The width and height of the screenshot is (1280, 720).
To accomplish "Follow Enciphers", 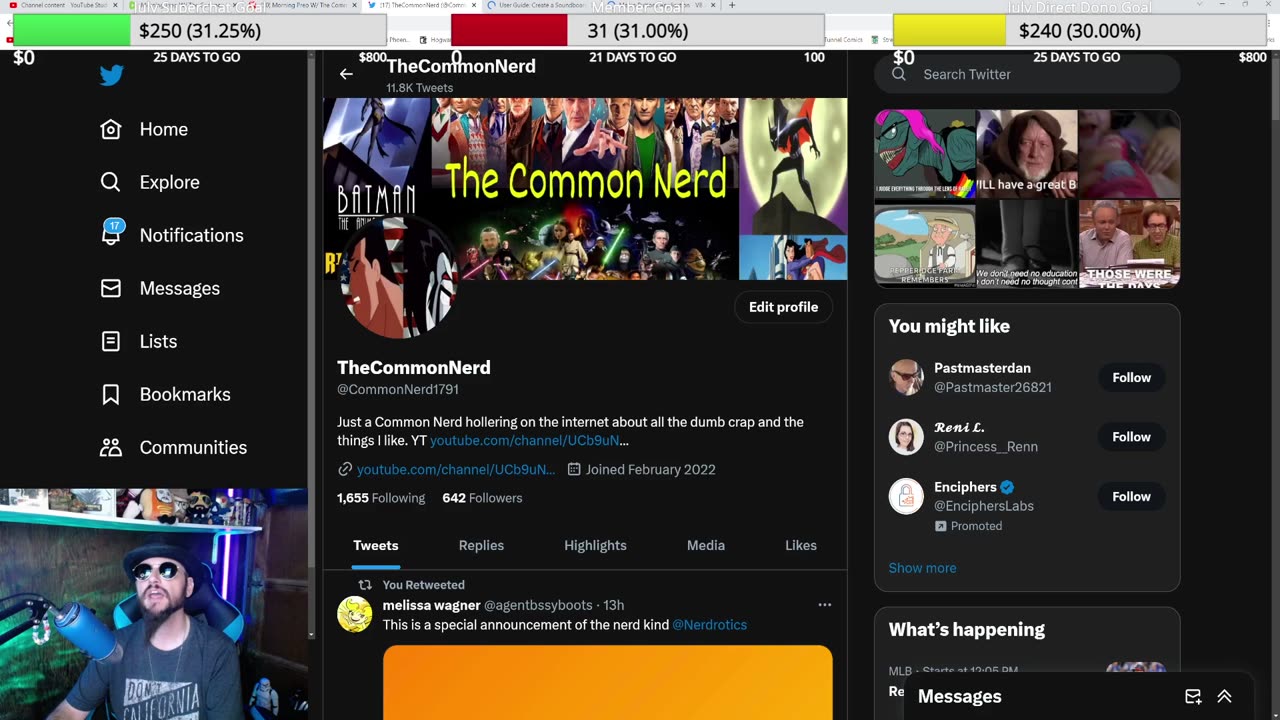I will (1132, 496).
